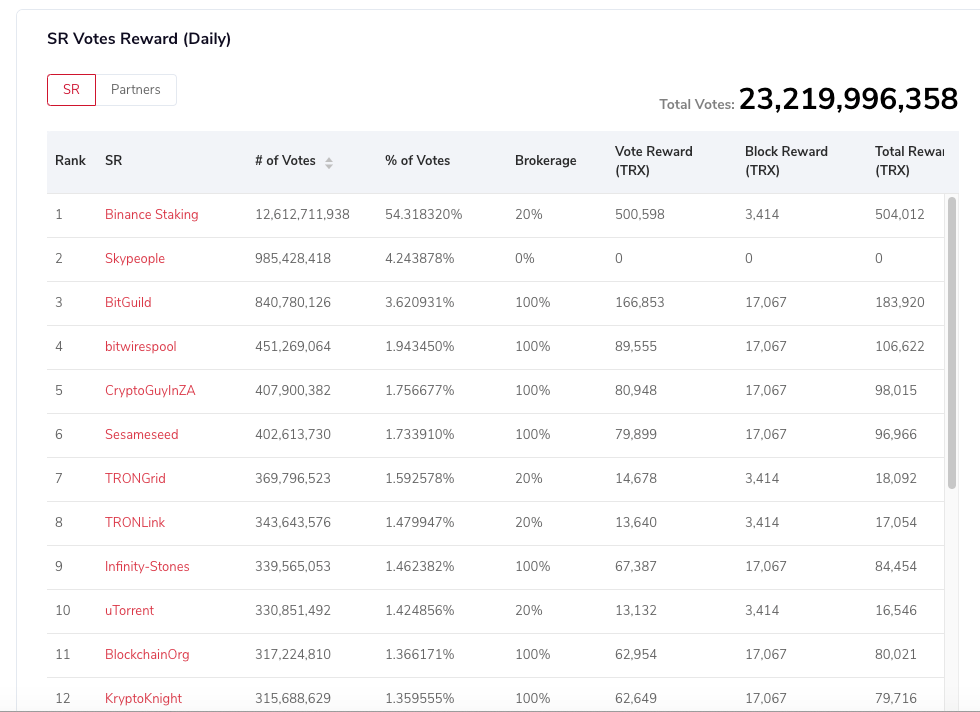Viewport: 980px width, 712px height.
Task: Select vote reward cell 79,899
Action: [x=636, y=434]
